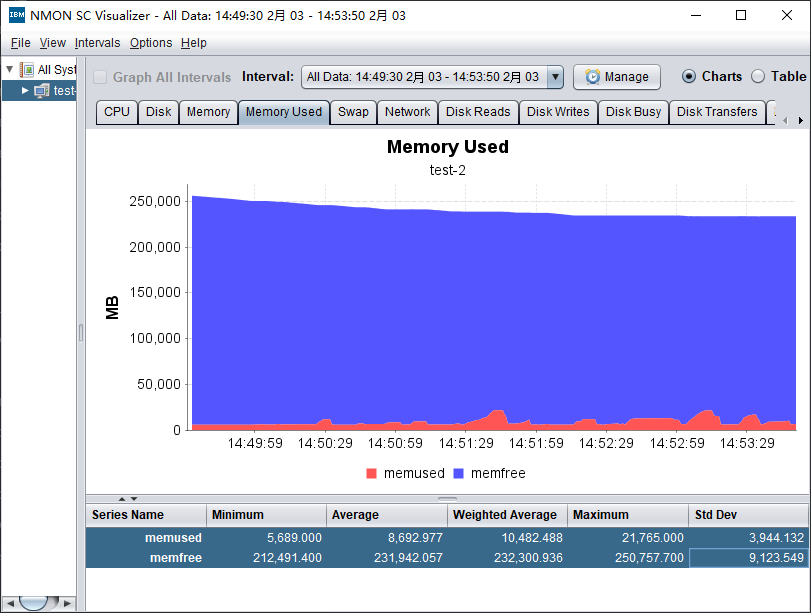Expand the test system tree node
Viewport: 811px width, 613px height.
(x=25, y=91)
